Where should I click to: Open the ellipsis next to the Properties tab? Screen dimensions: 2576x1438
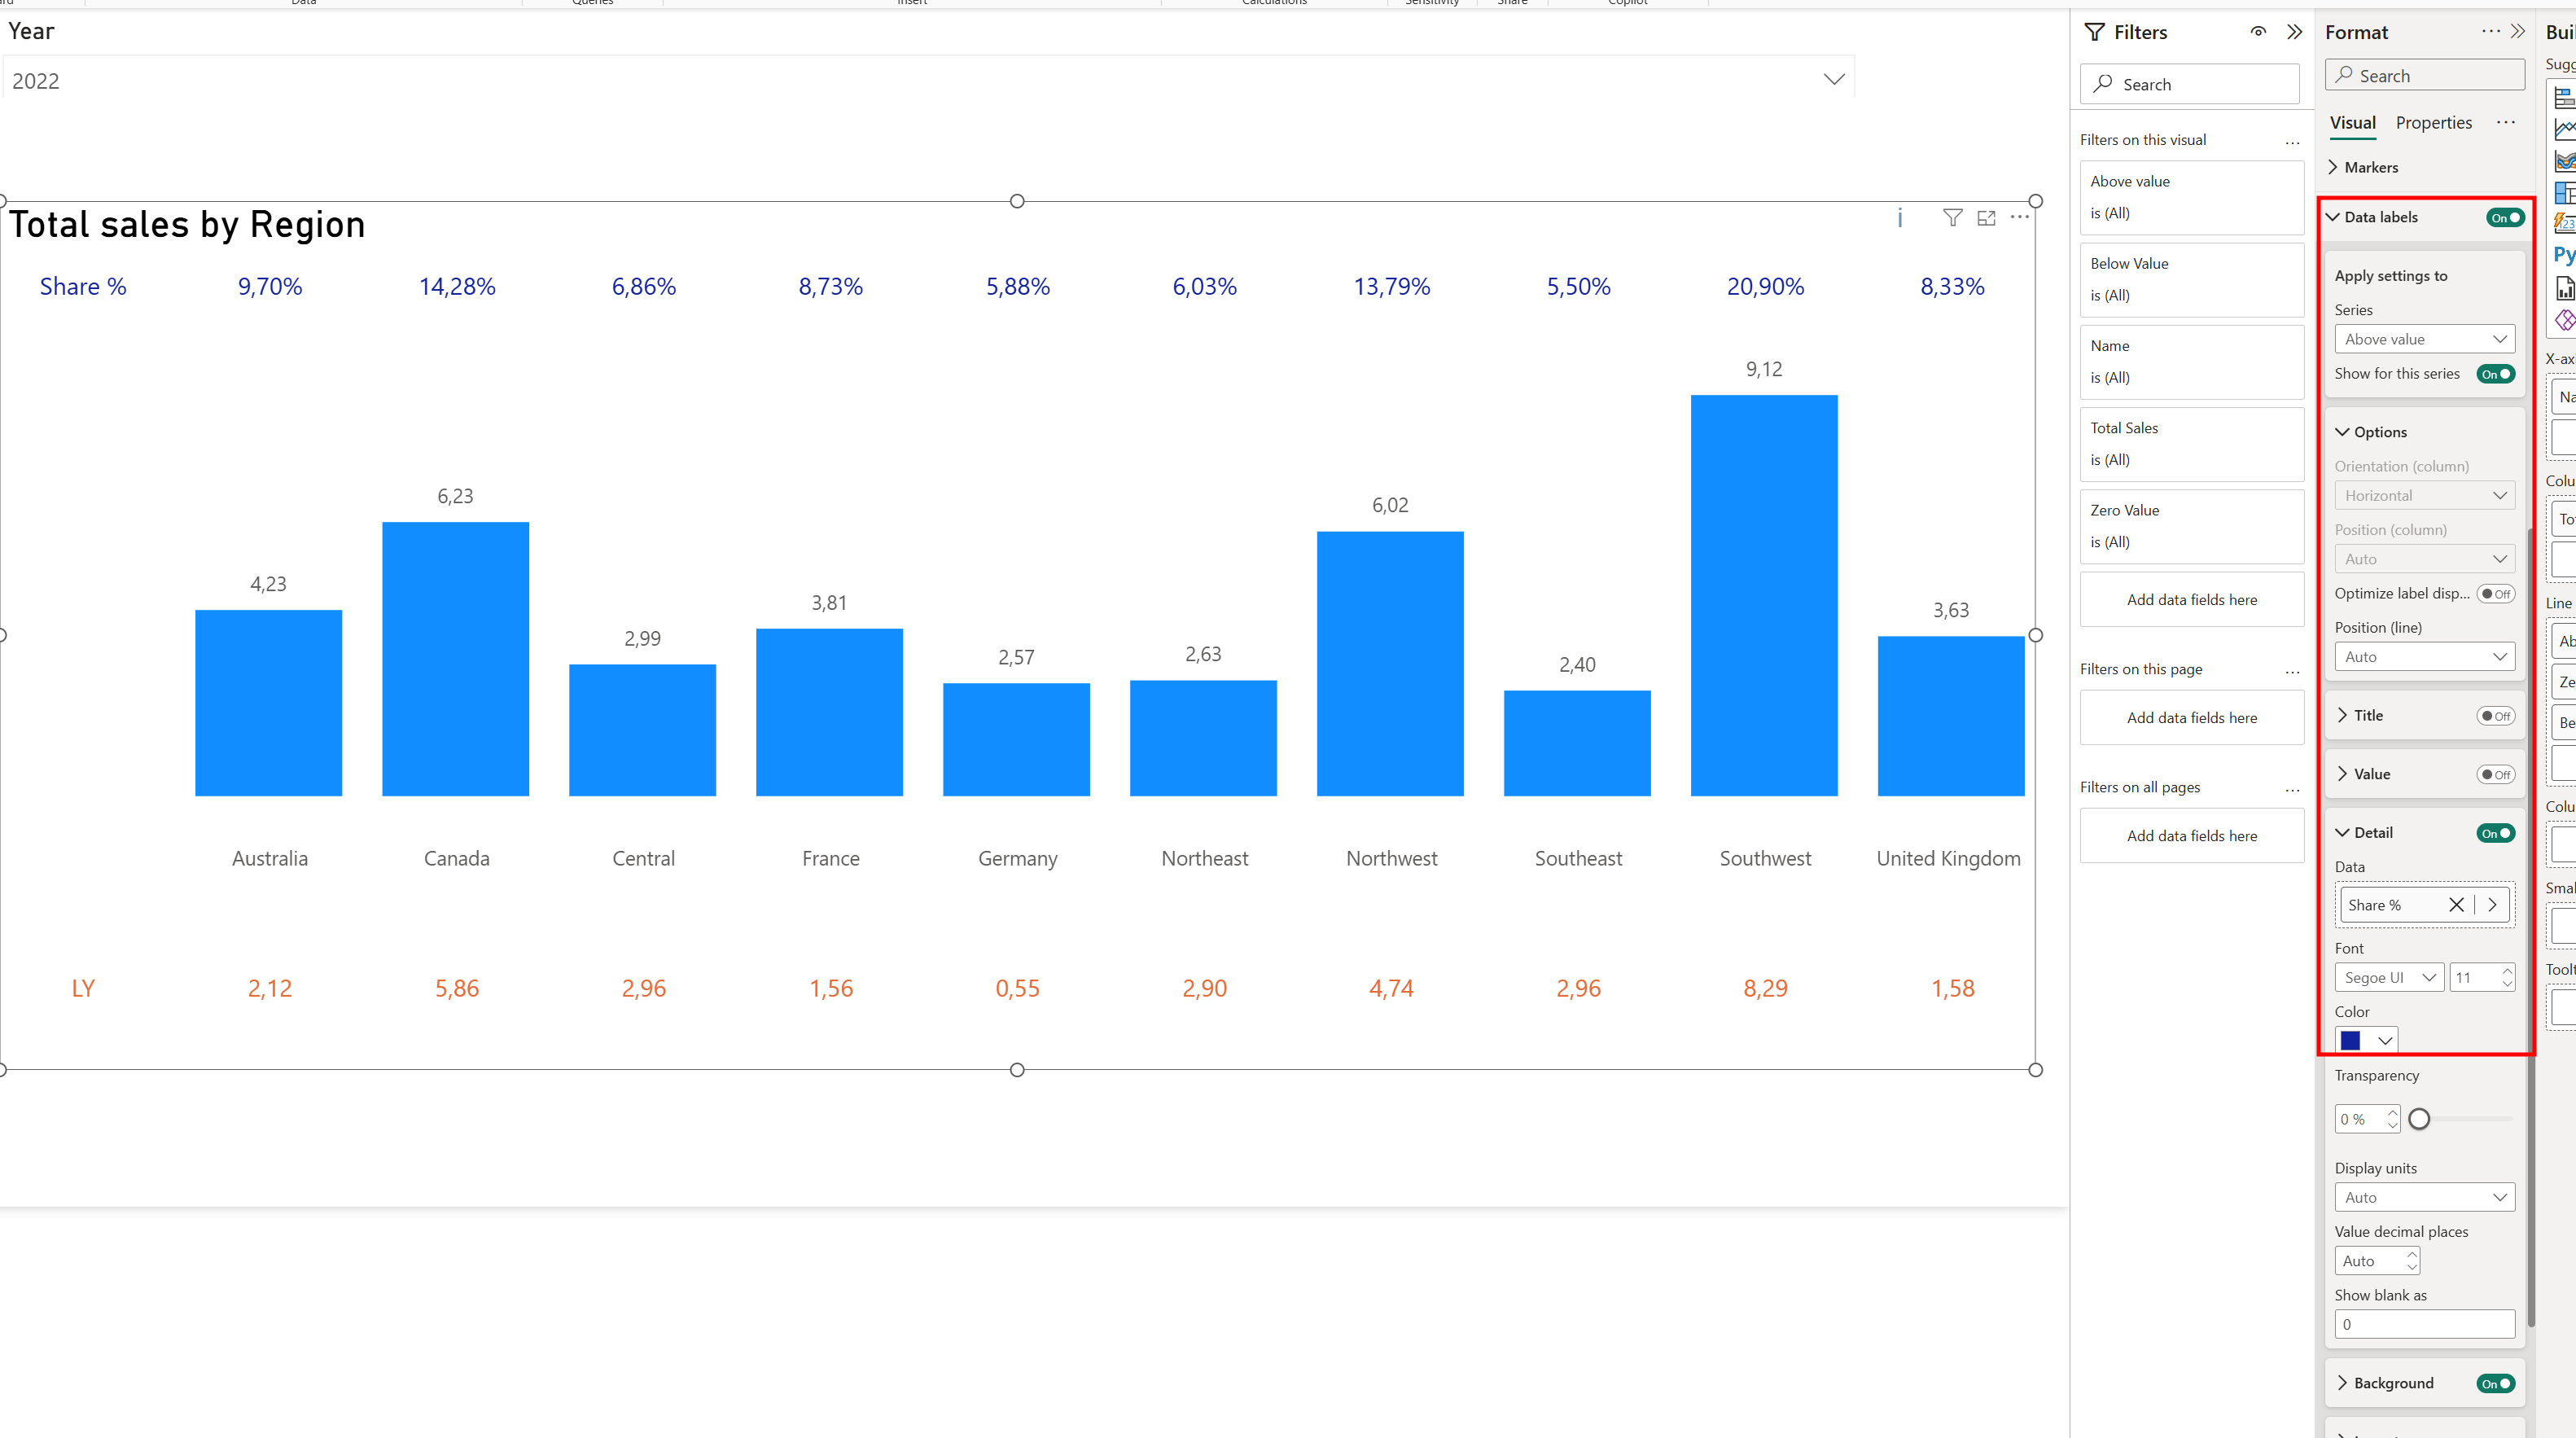[x=2505, y=123]
